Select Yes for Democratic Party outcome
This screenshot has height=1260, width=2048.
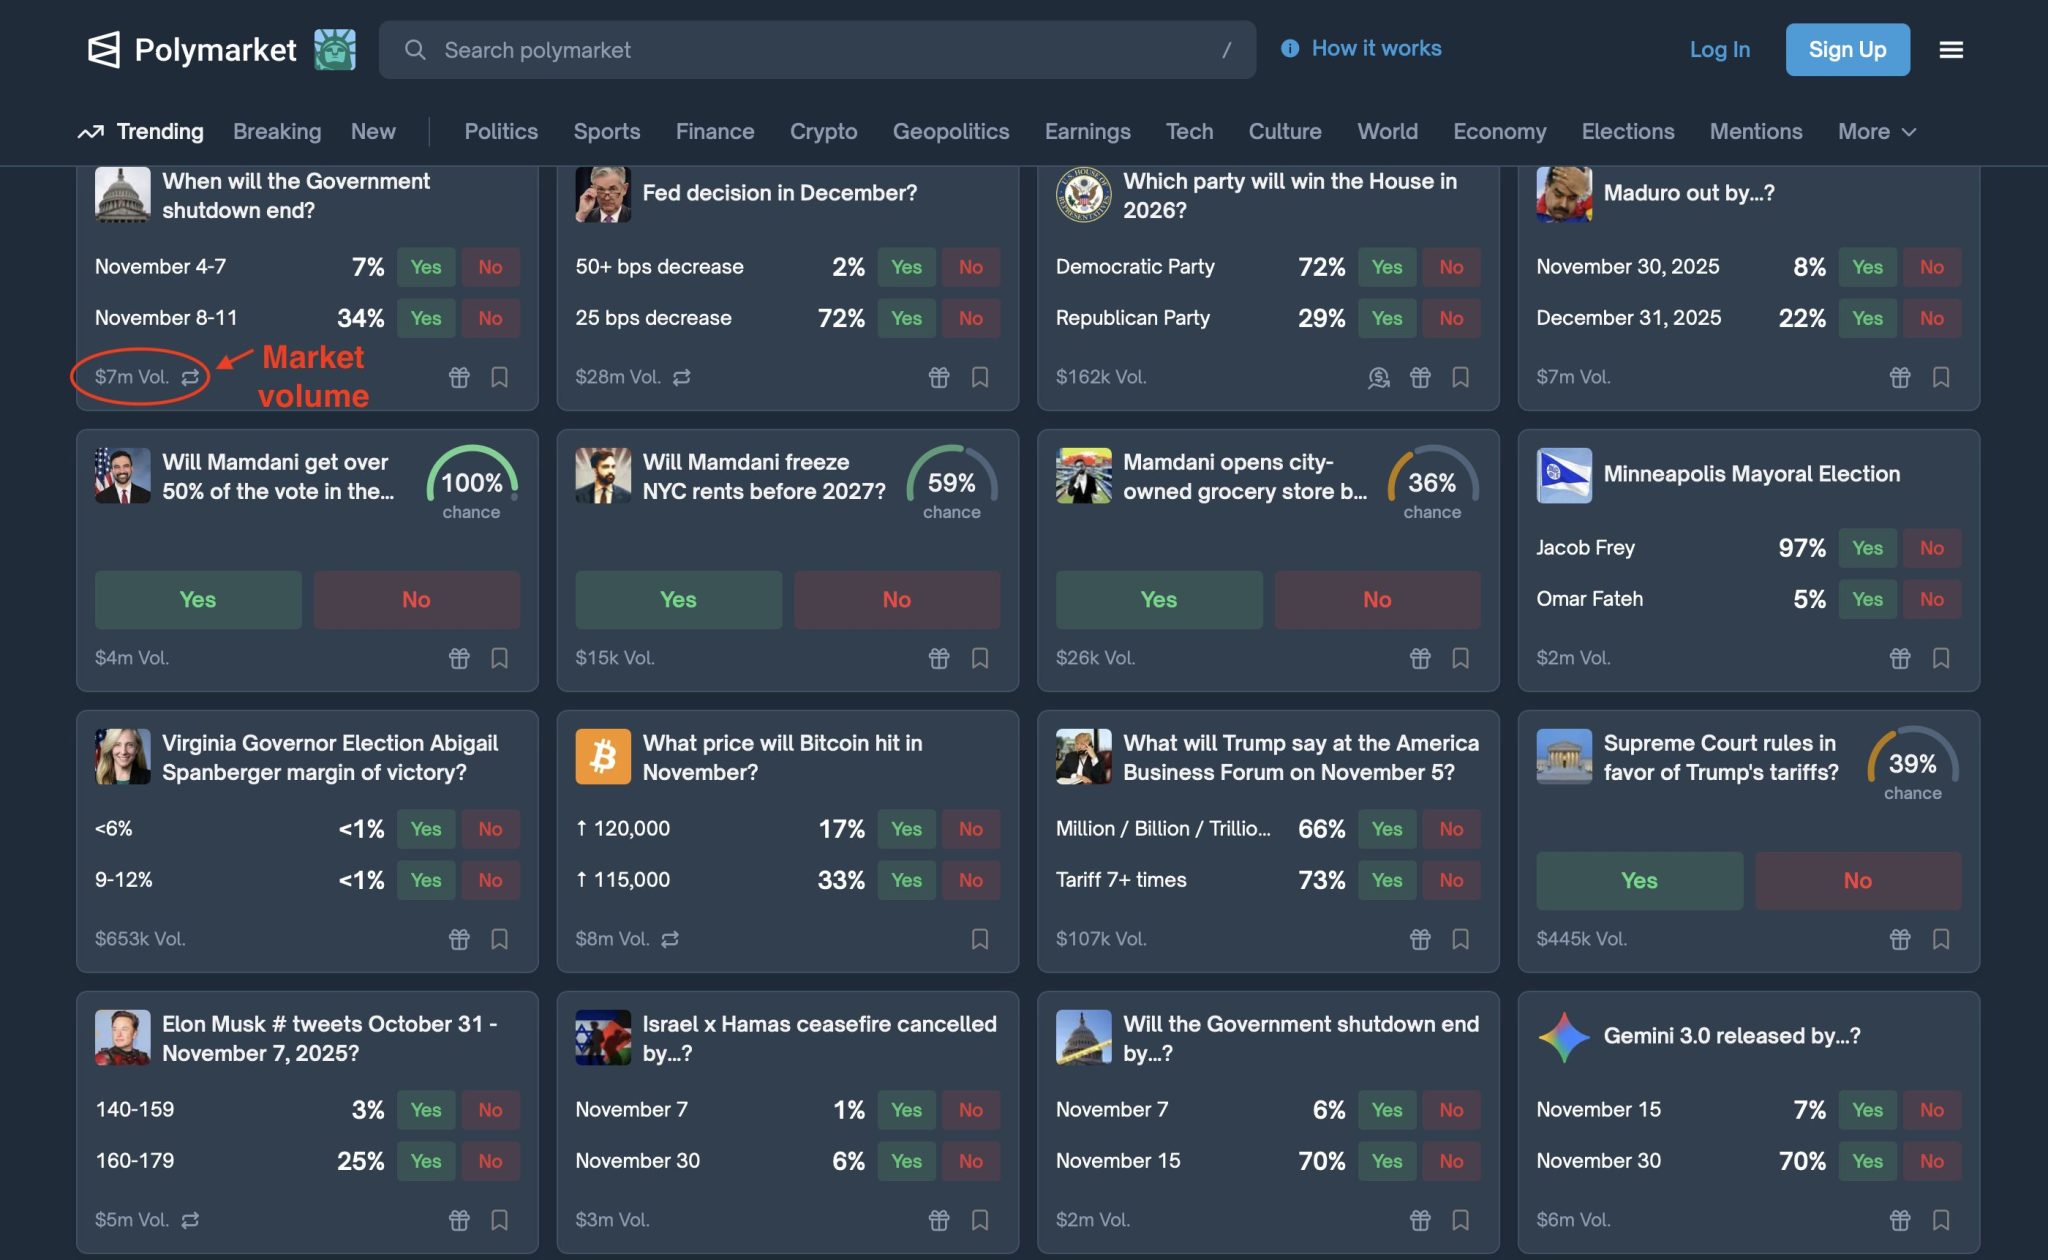coord(1386,267)
